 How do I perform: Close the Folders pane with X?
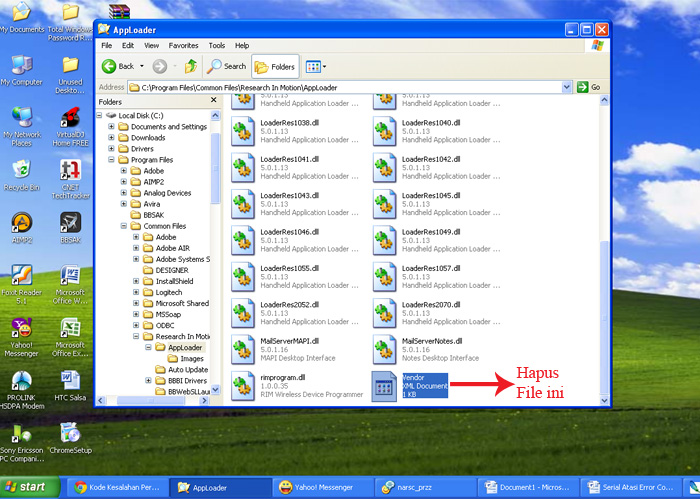pyautogui.click(x=212, y=102)
